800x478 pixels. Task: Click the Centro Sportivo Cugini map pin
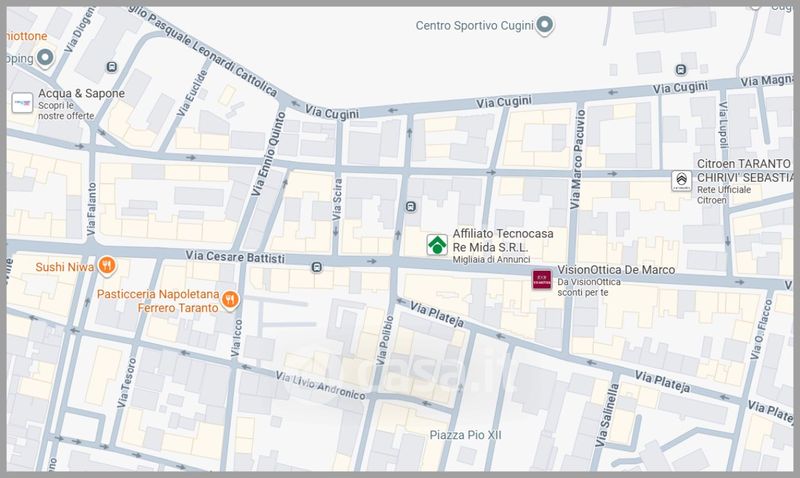tap(545, 25)
